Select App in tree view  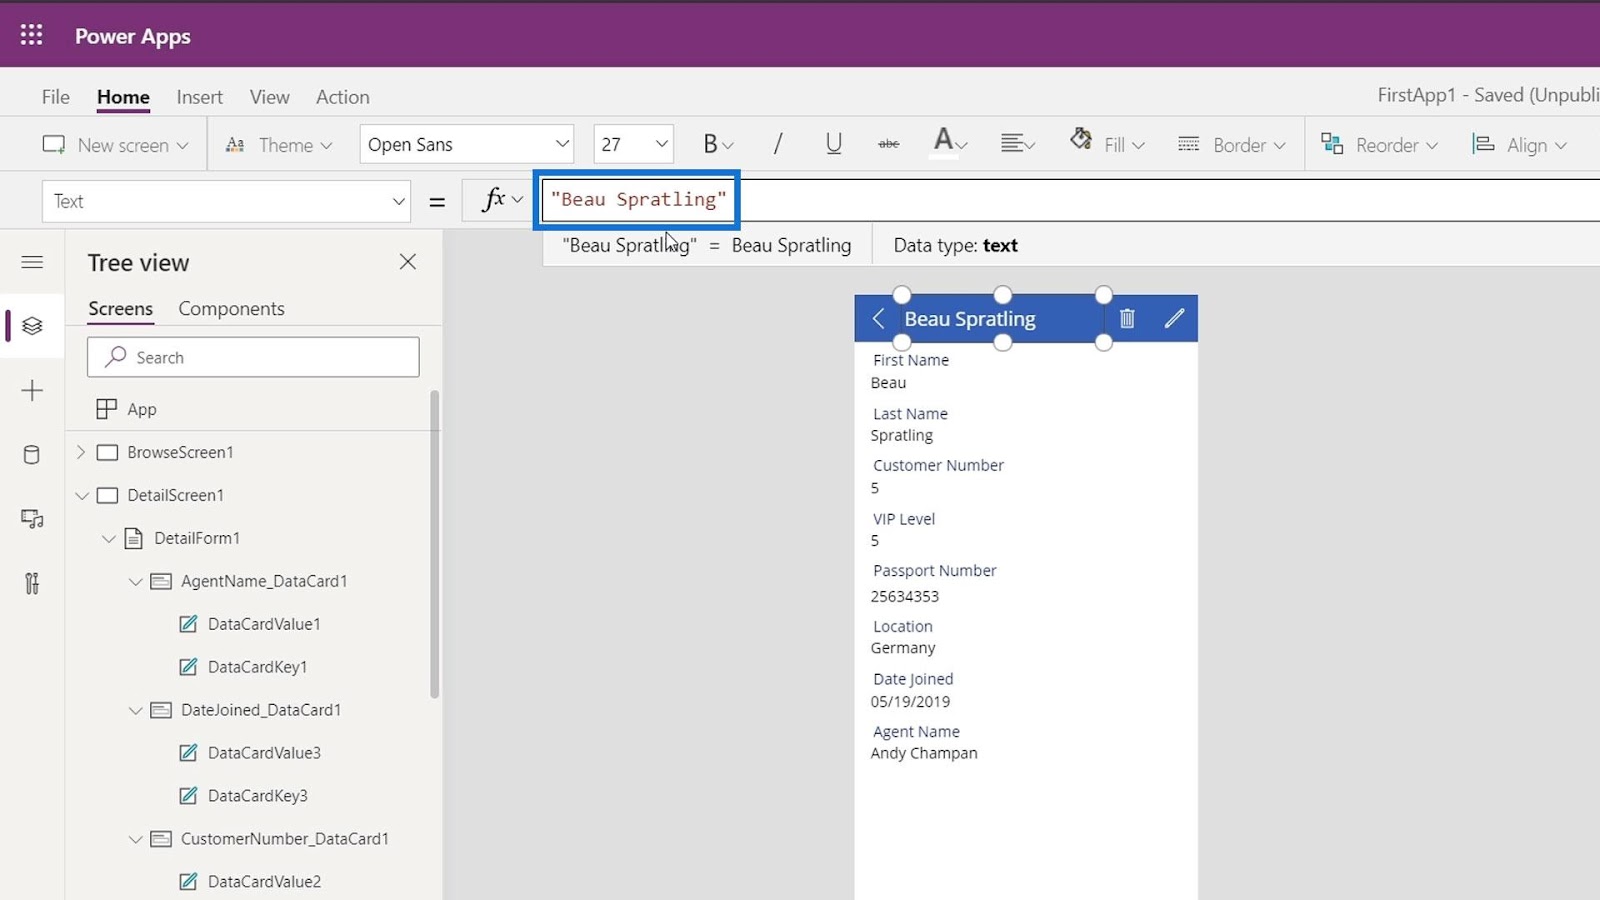[x=142, y=409]
